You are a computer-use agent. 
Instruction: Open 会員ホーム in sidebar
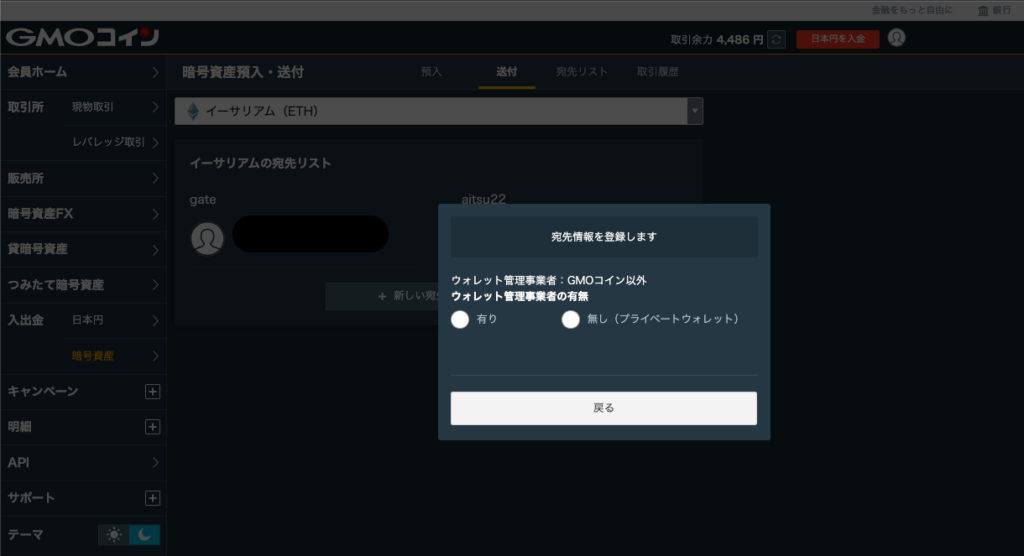click(x=83, y=72)
